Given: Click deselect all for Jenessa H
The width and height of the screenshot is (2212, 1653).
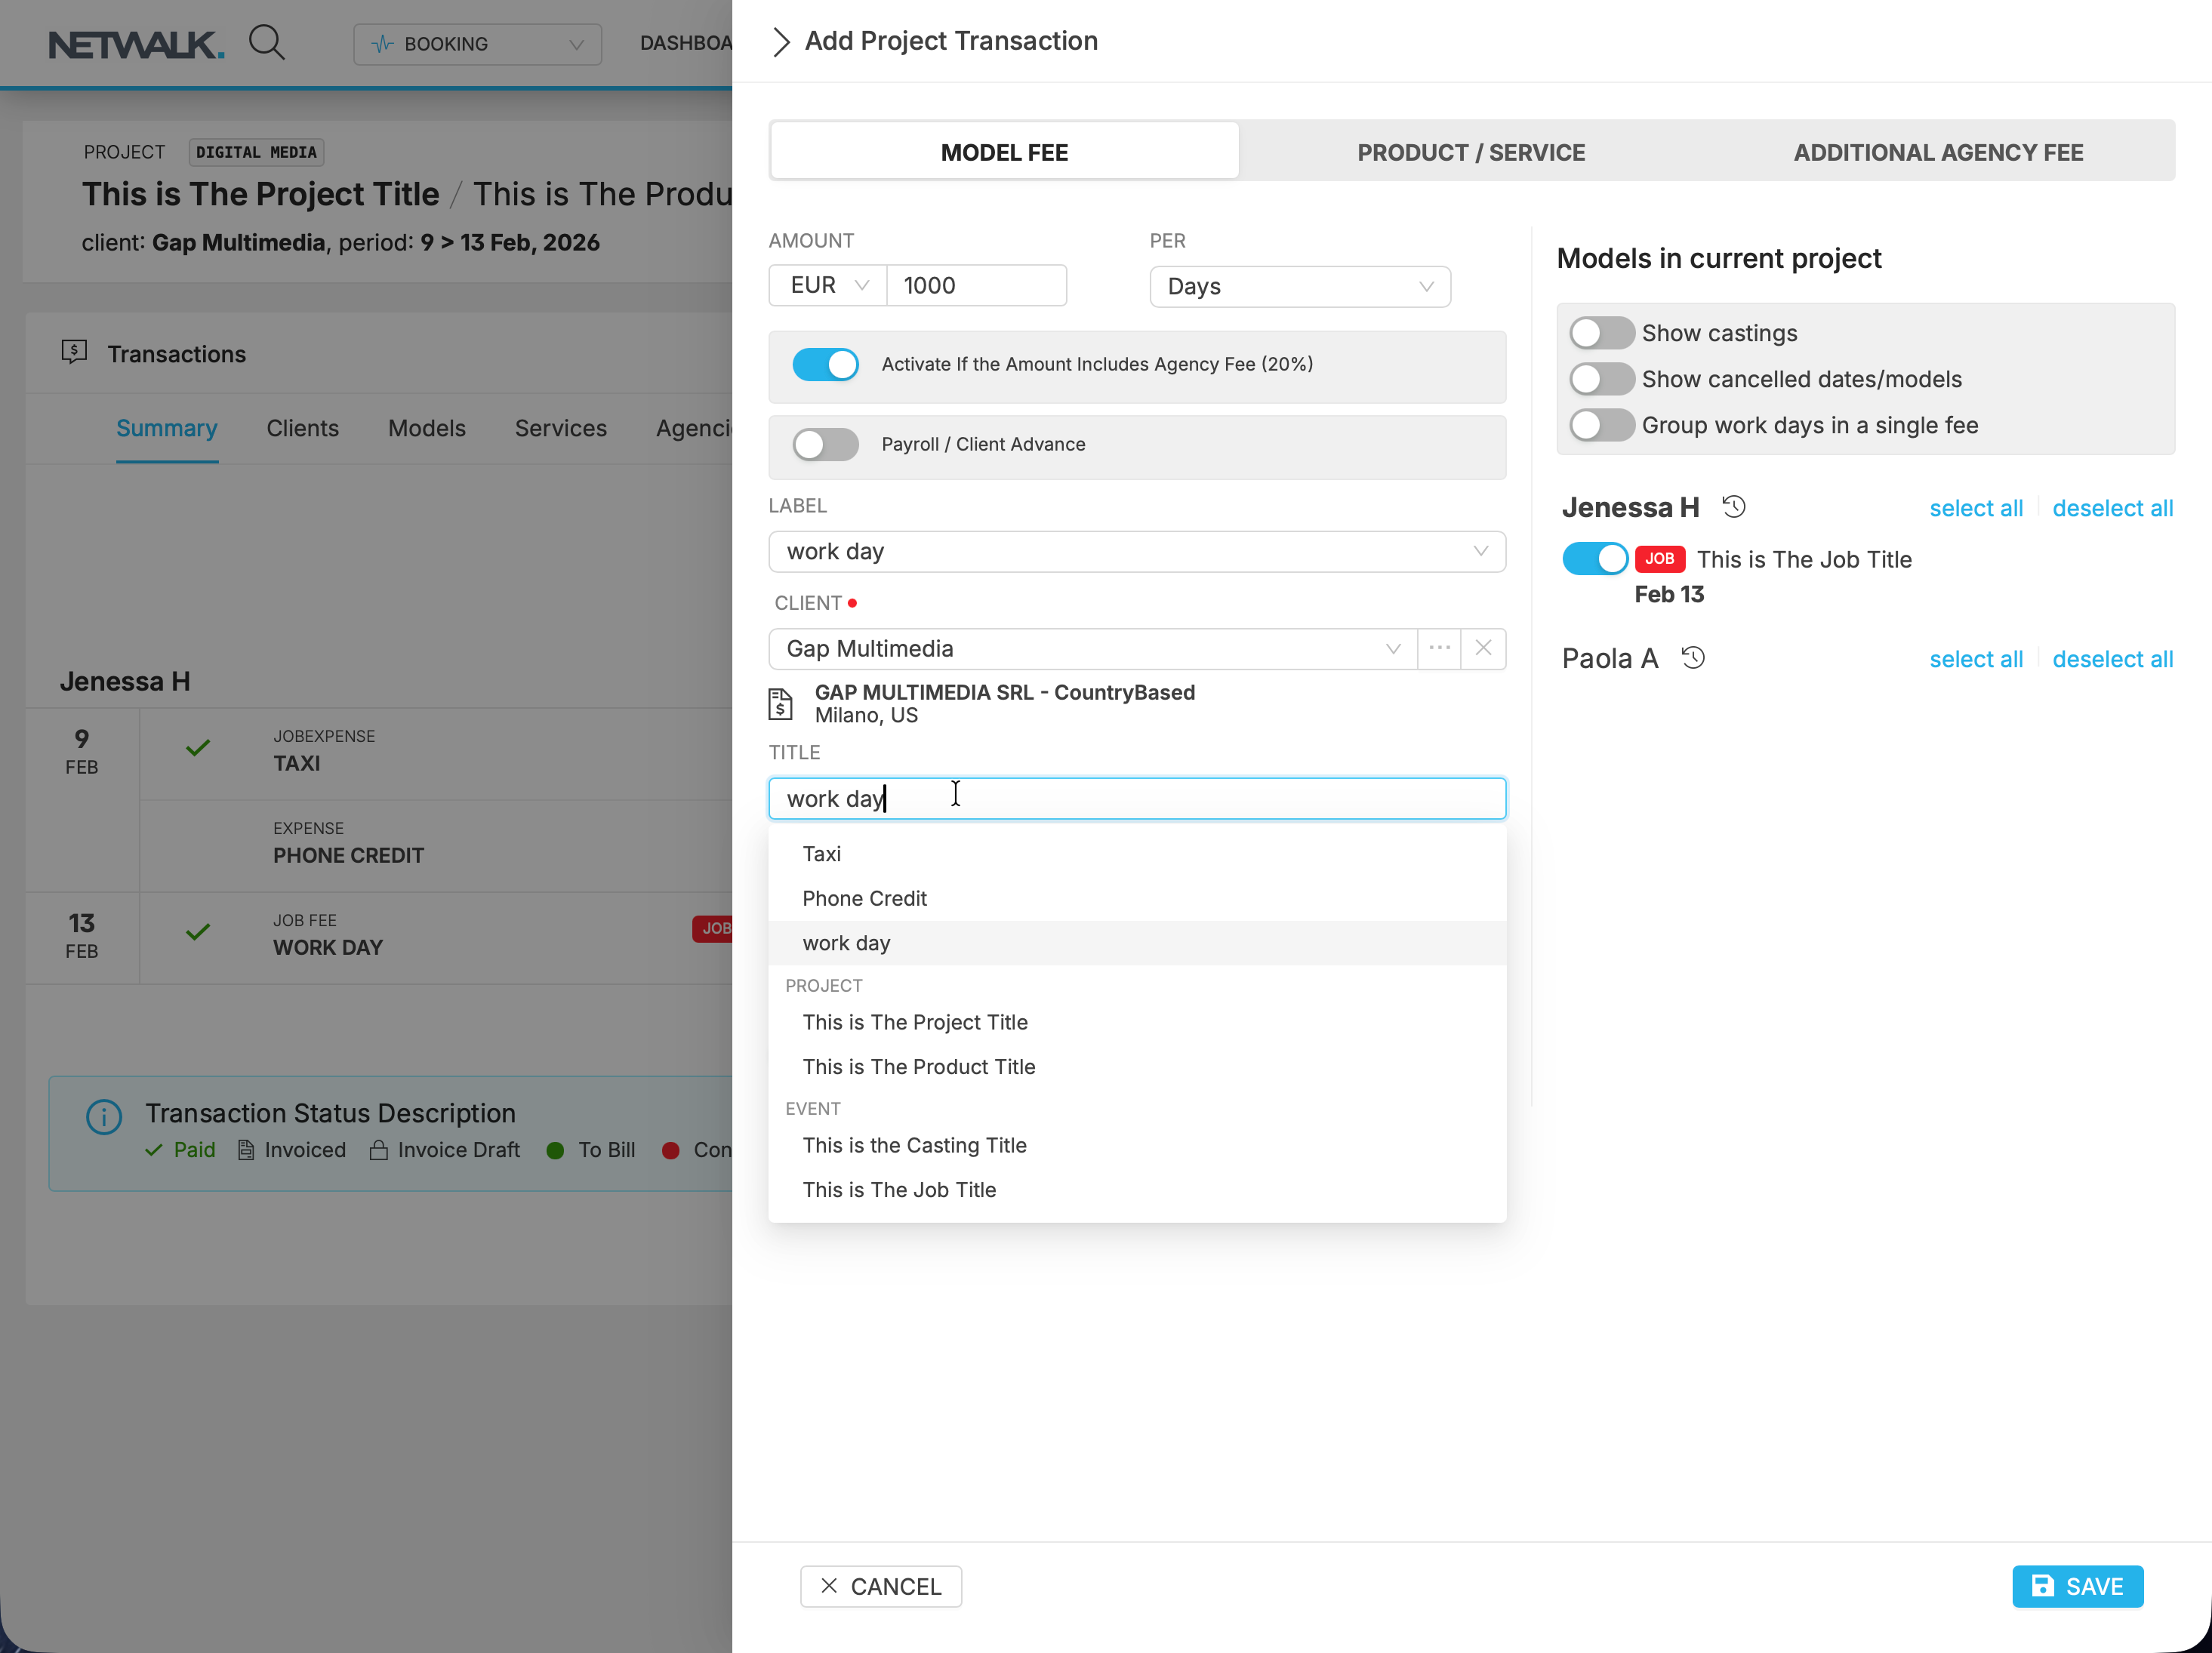Looking at the screenshot, I should [x=2112, y=508].
